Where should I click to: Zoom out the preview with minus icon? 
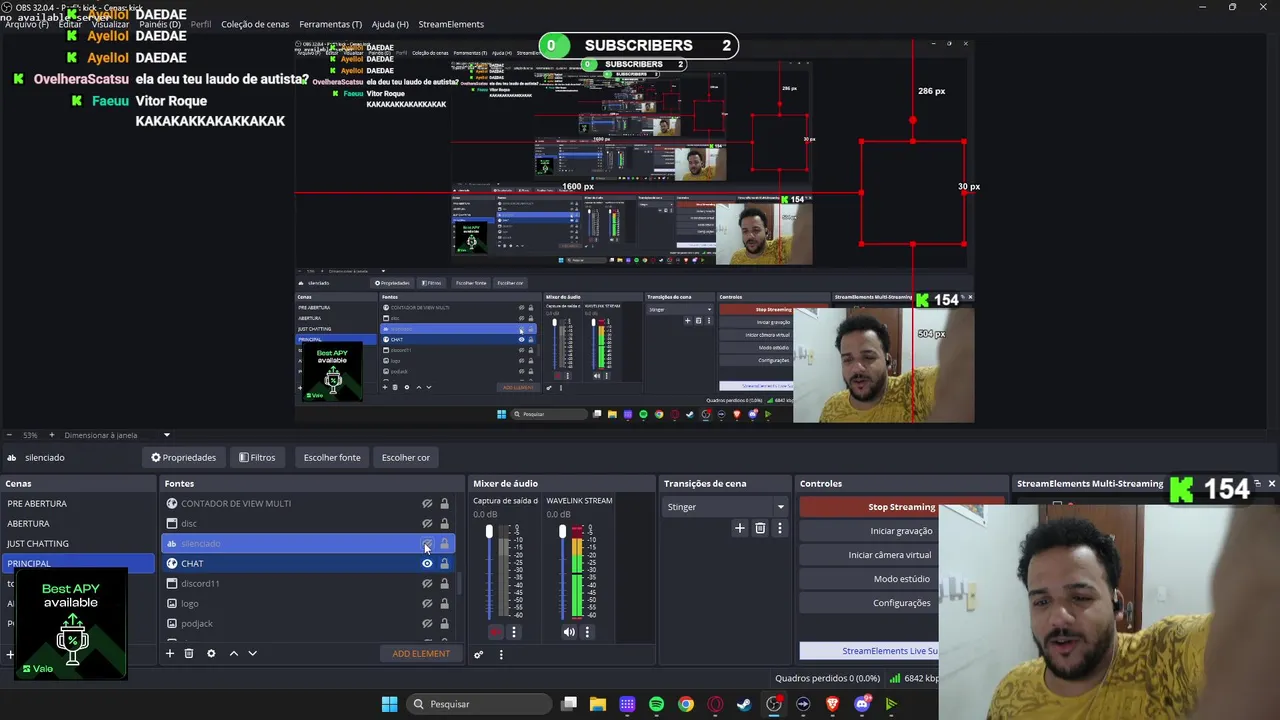tap(9, 435)
